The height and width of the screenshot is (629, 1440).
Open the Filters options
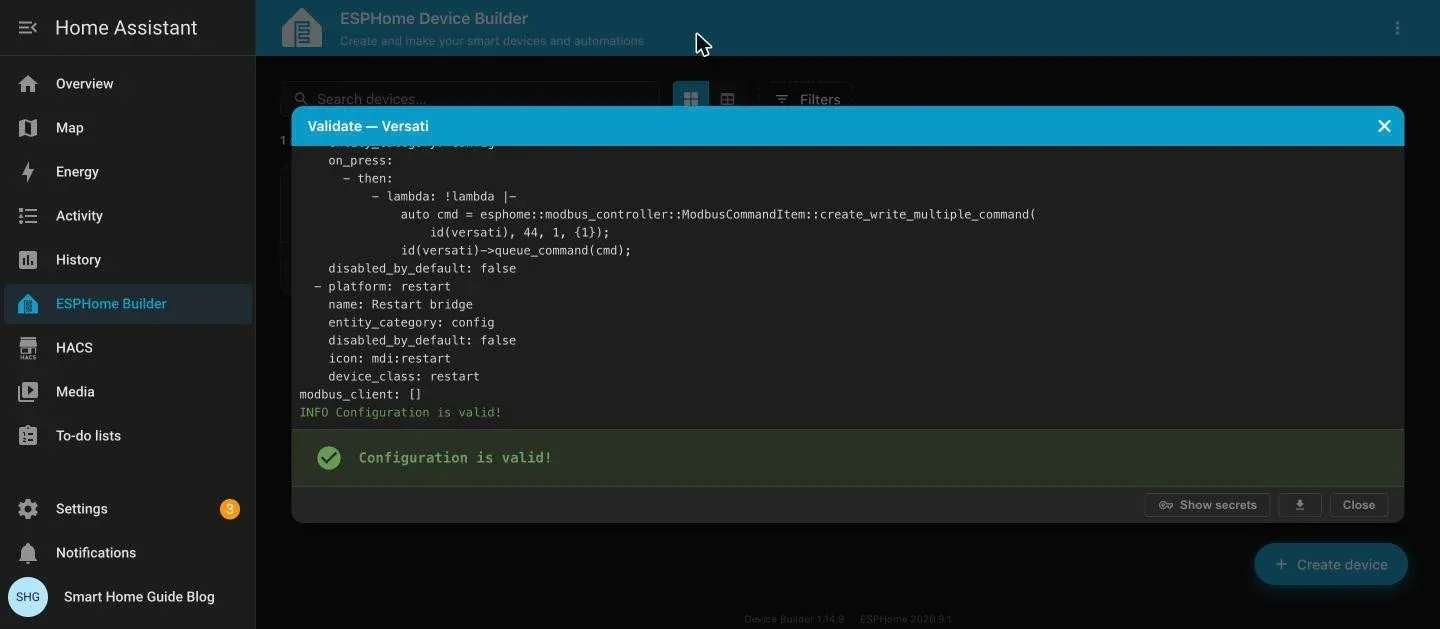806,99
